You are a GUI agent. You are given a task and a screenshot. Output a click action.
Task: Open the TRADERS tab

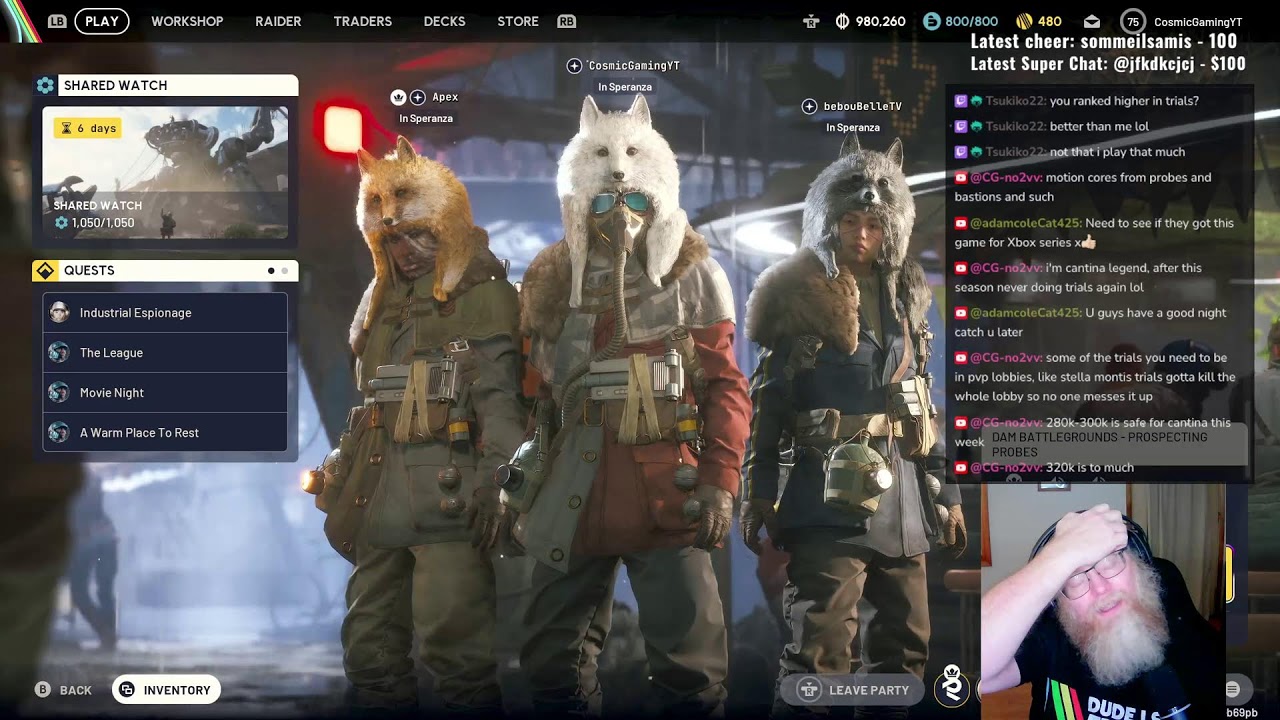click(362, 21)
